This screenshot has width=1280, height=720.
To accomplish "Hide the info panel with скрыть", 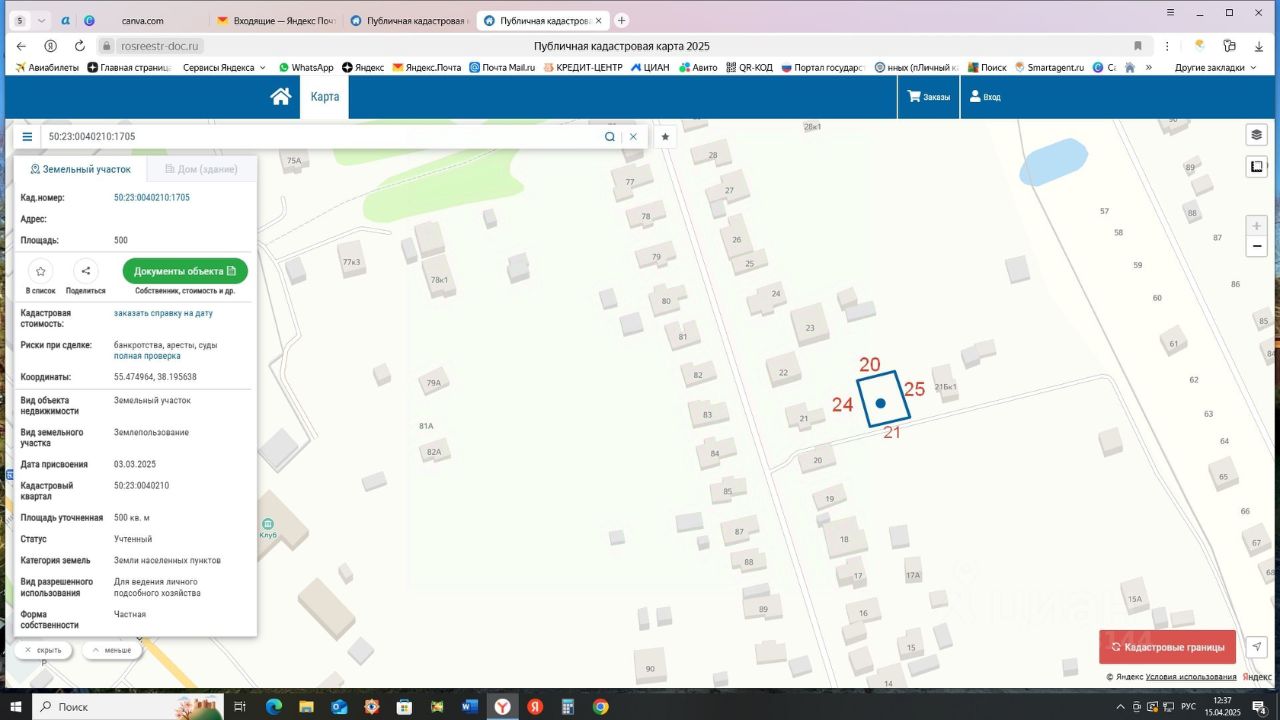I will coord(43,650).
